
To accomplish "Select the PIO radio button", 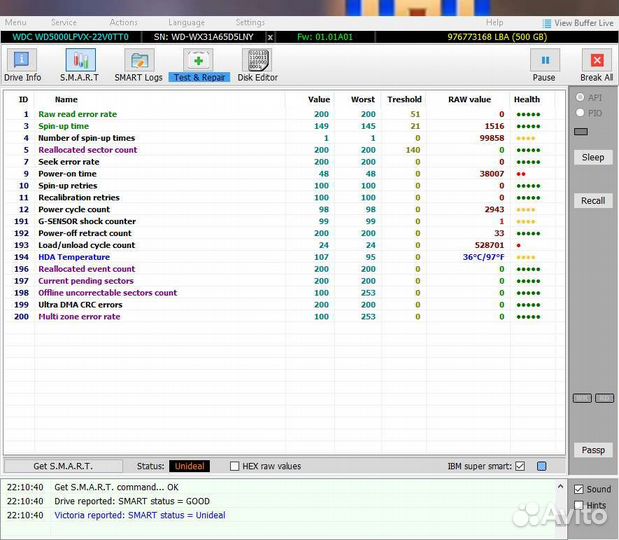I will tap(580, 113).
